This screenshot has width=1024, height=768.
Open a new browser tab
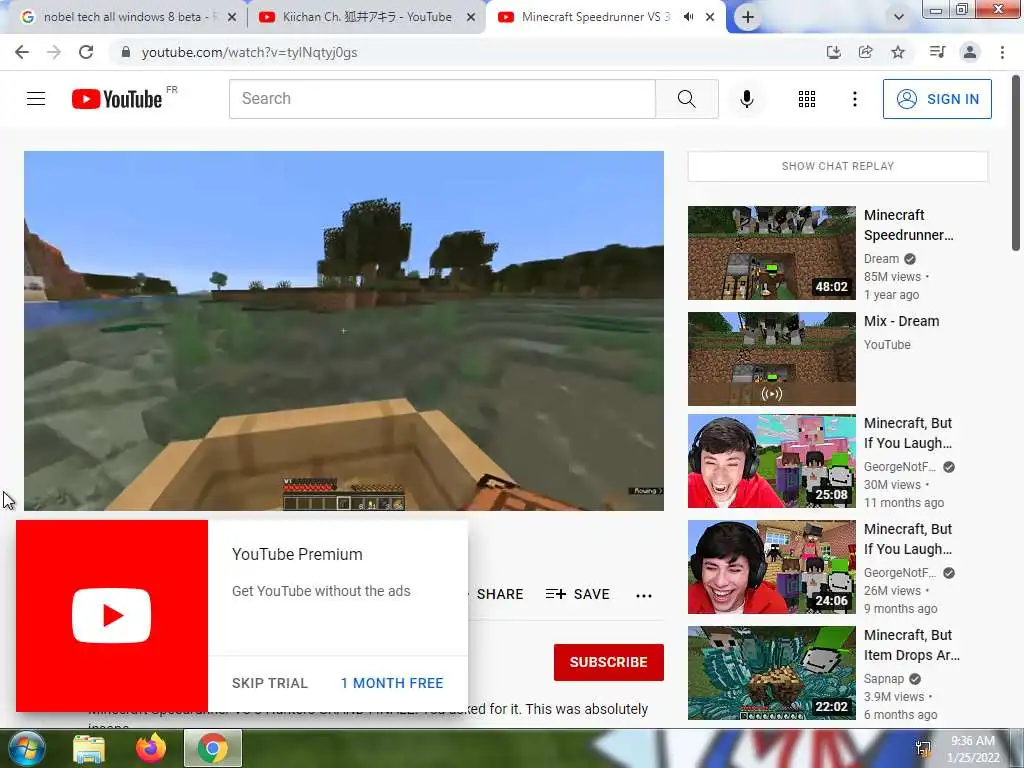[x=748, y=17]
